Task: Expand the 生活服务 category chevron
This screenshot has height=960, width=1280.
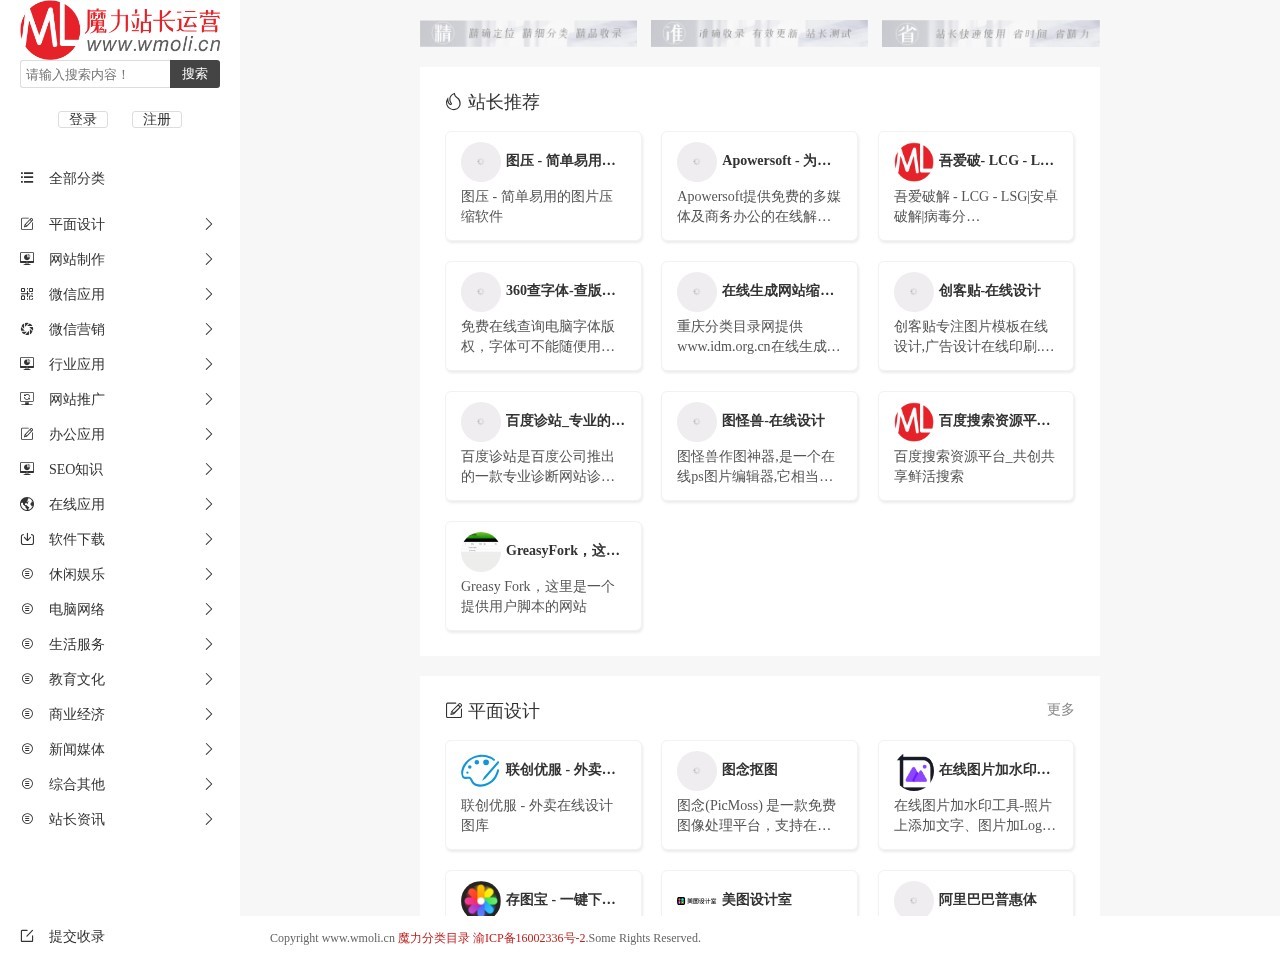Action: pos(209,644)
